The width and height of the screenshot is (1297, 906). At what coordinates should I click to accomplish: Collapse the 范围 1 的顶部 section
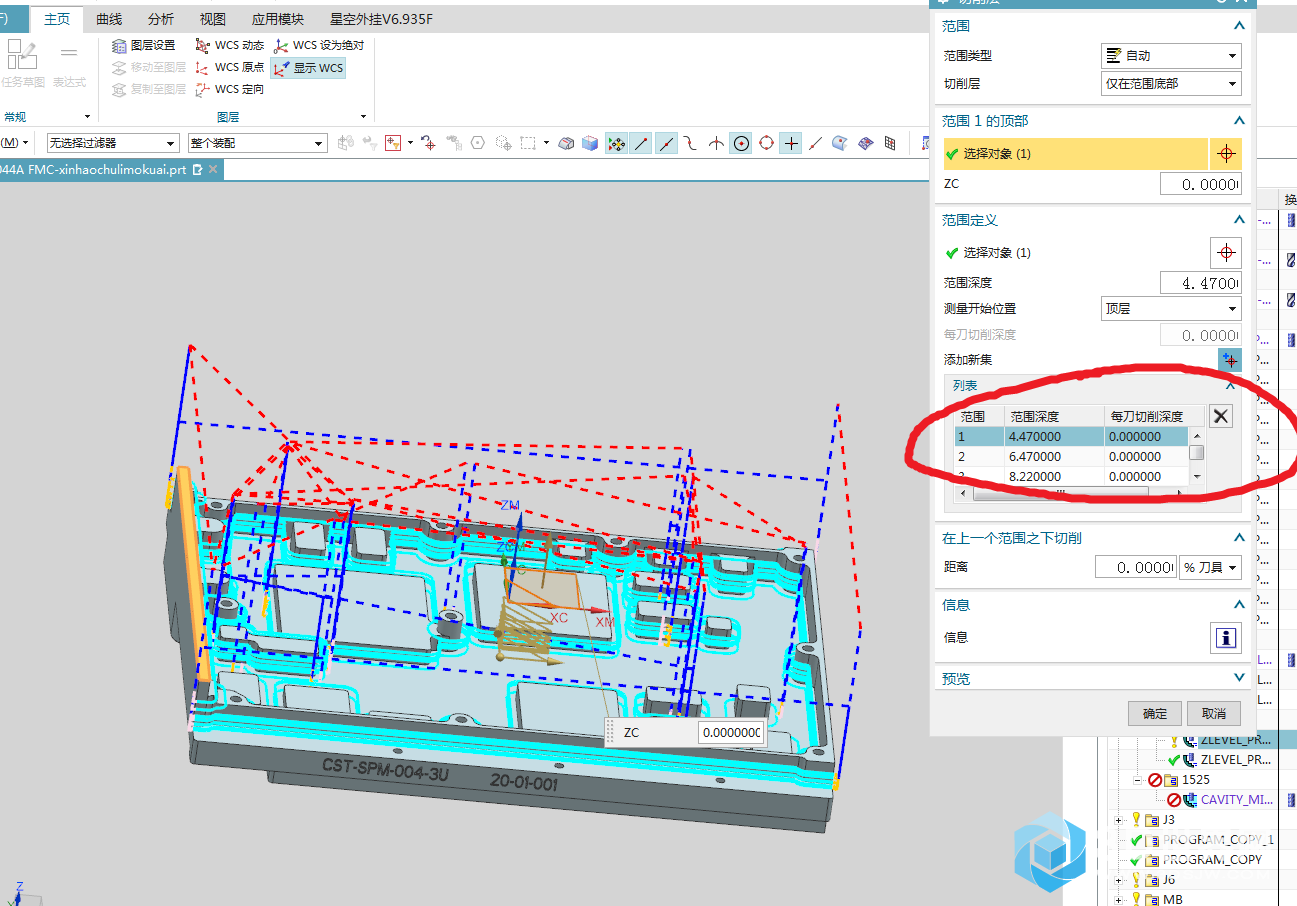click(1239, 121)
